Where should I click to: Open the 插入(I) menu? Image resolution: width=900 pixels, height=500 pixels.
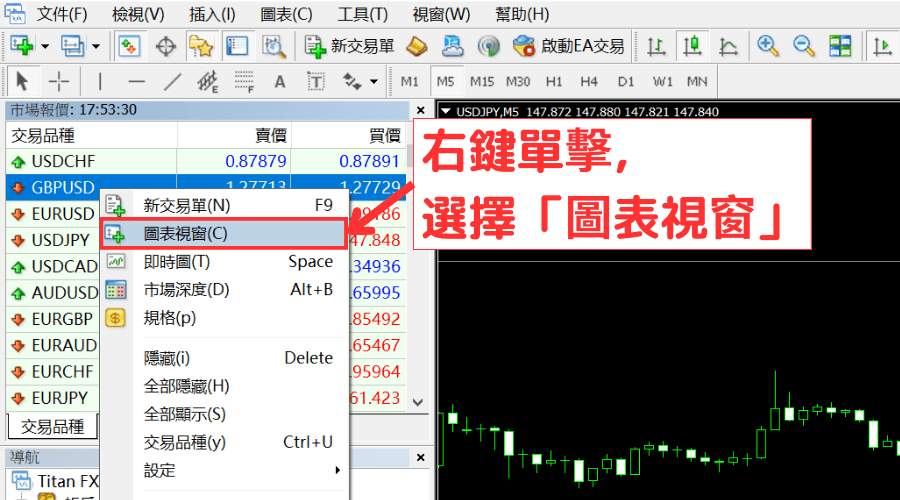(212, 14)
